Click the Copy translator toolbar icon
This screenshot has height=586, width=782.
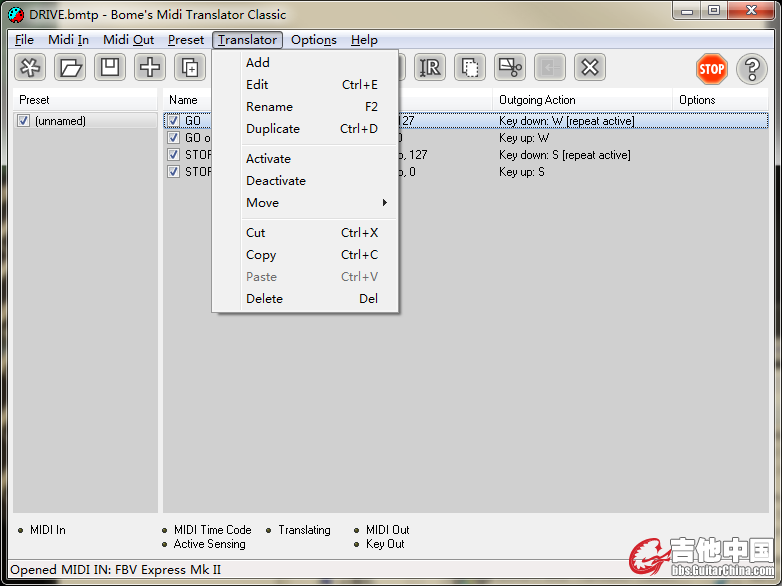[x=470, y=67]
